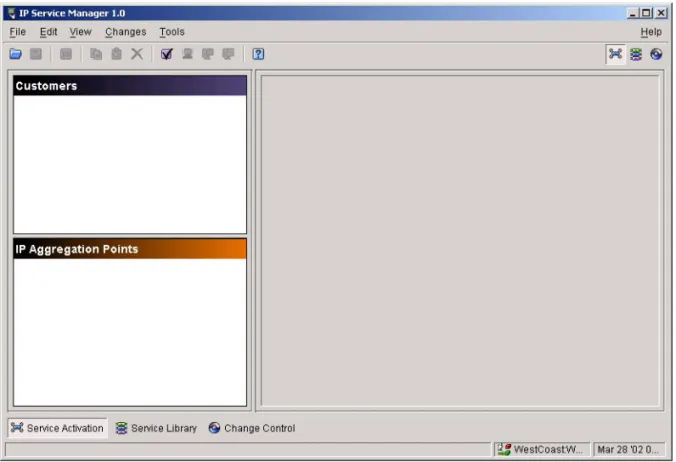
Task: Open the View menu
Action: (80, 32)
